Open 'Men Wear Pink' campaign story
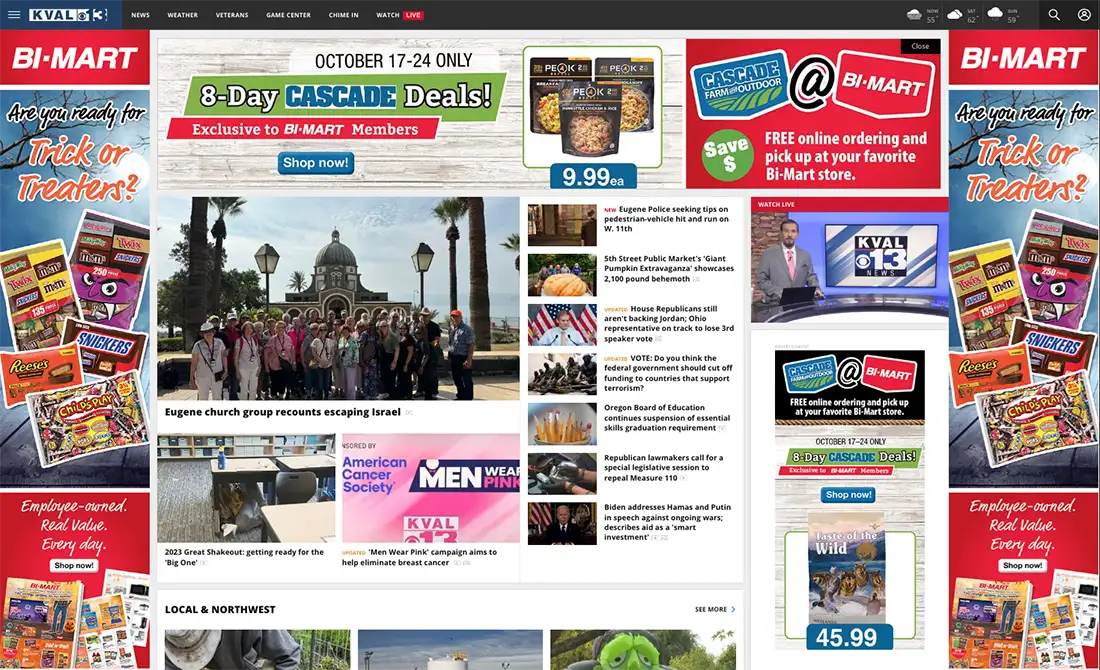 click(x=420, y=557)
